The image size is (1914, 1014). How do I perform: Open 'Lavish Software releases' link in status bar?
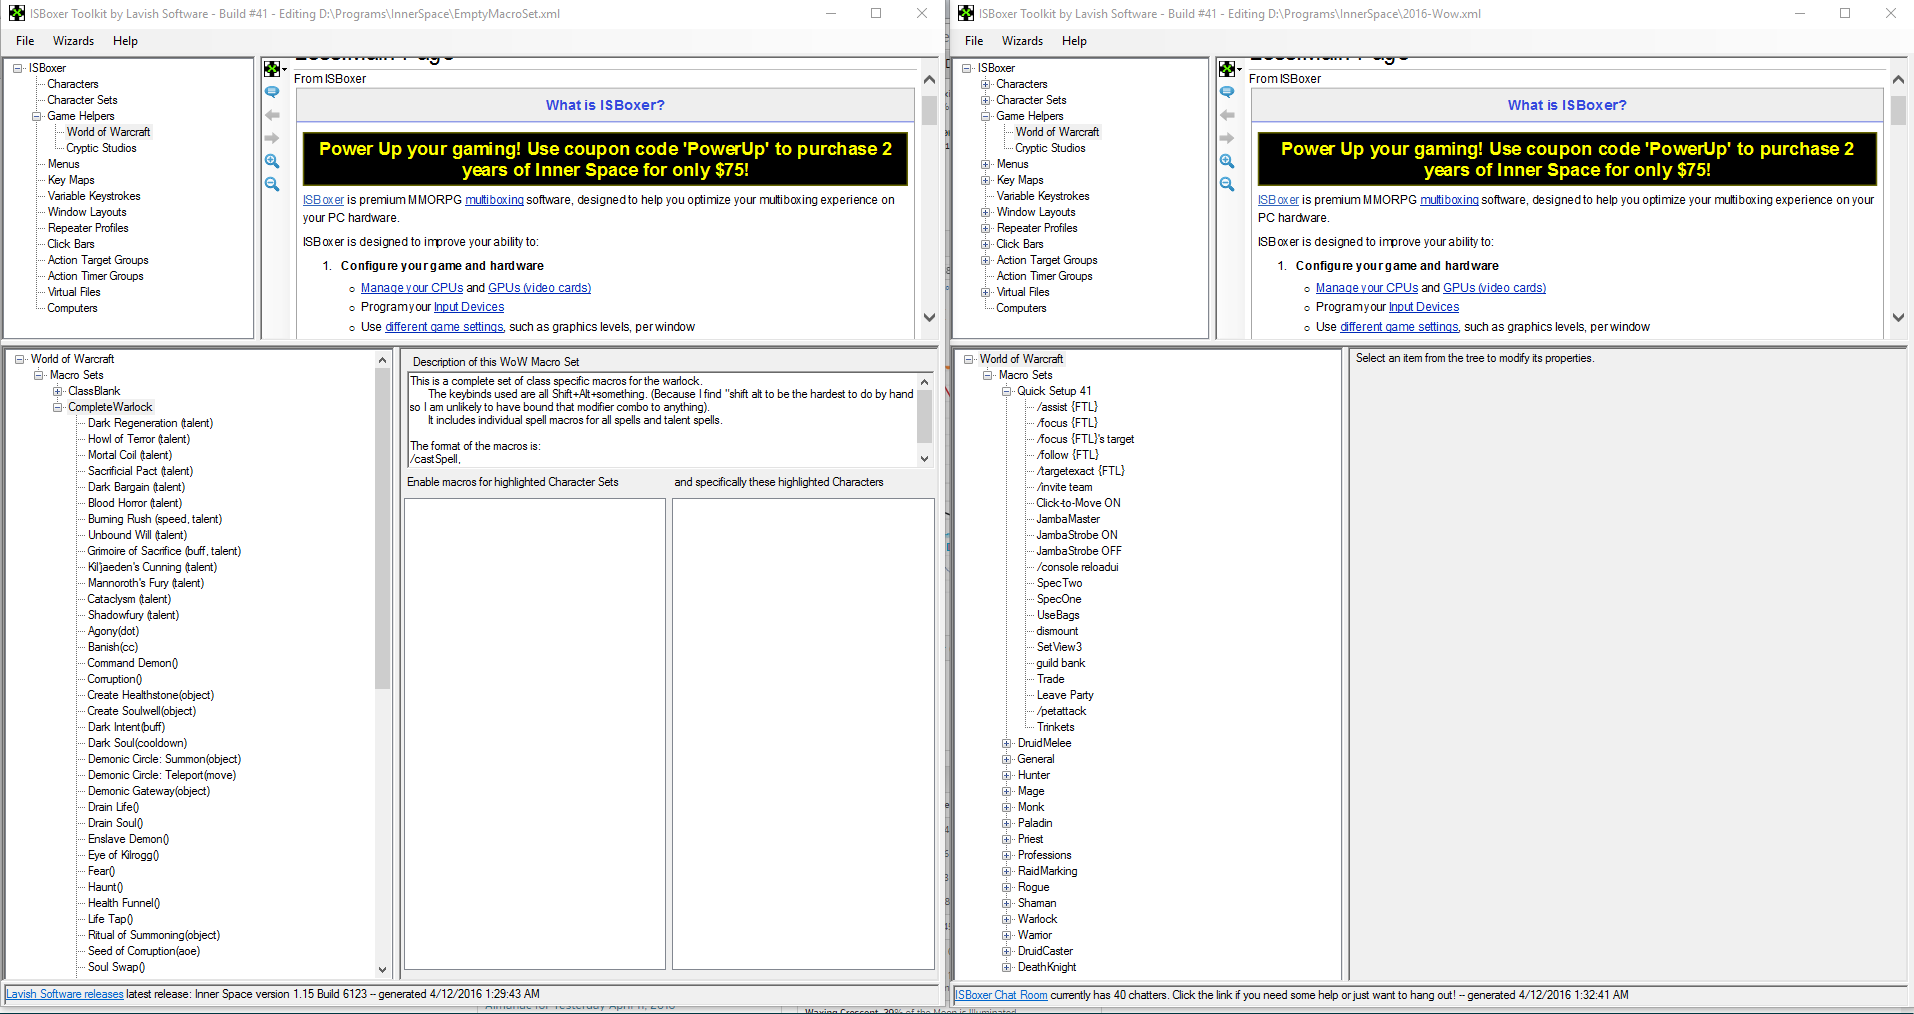(66, 994)
